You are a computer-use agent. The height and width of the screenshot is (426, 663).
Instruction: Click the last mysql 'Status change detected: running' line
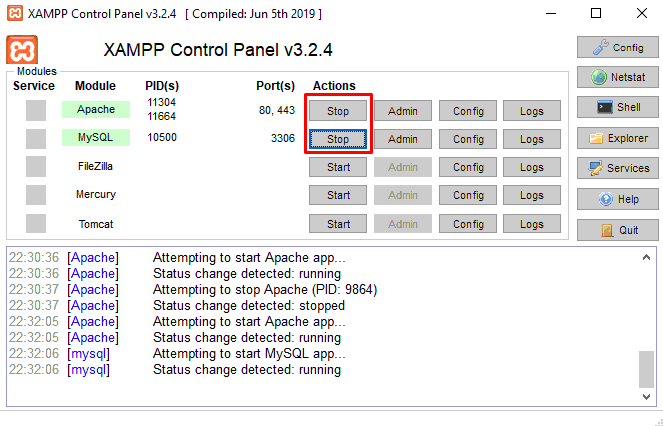click(x=247, y=369)
